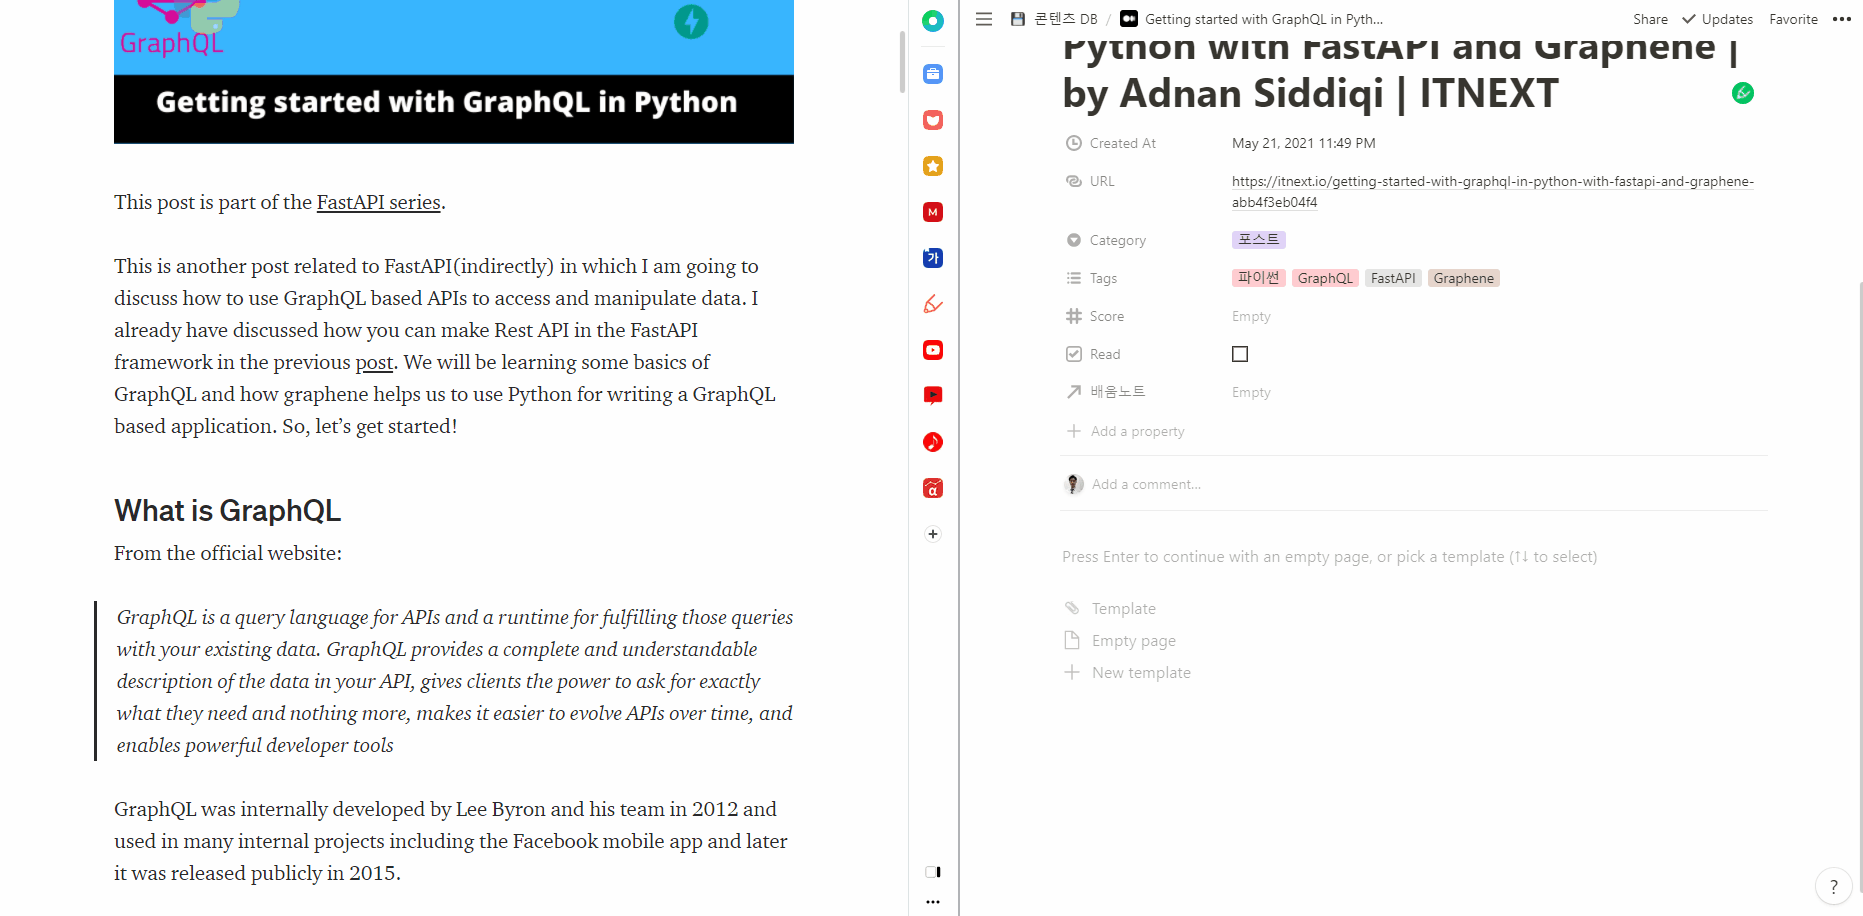Open the previous 'post' link in article
Viewport: 1863px width, 916px height.
coord(374,362)
